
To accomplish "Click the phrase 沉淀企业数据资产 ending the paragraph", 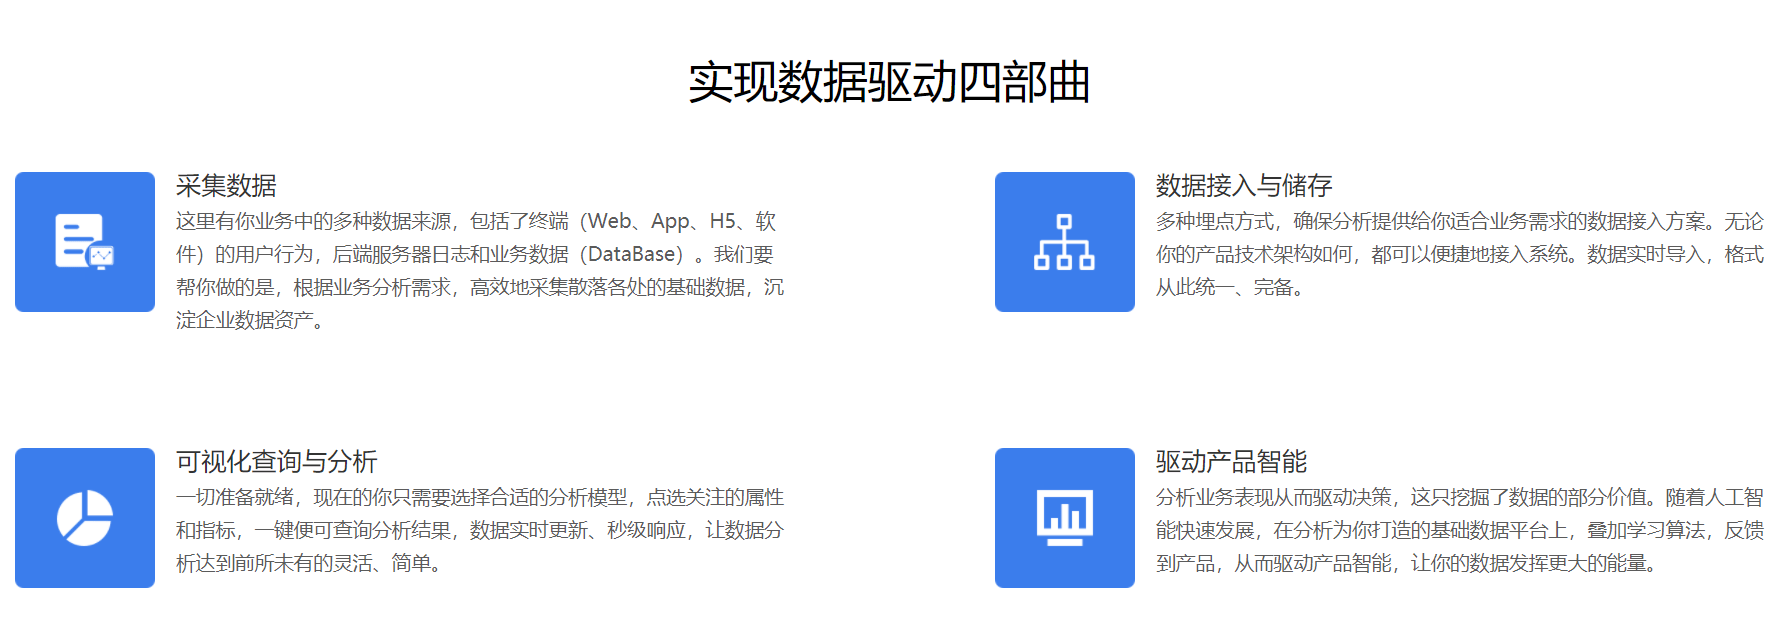I will 245,321.
